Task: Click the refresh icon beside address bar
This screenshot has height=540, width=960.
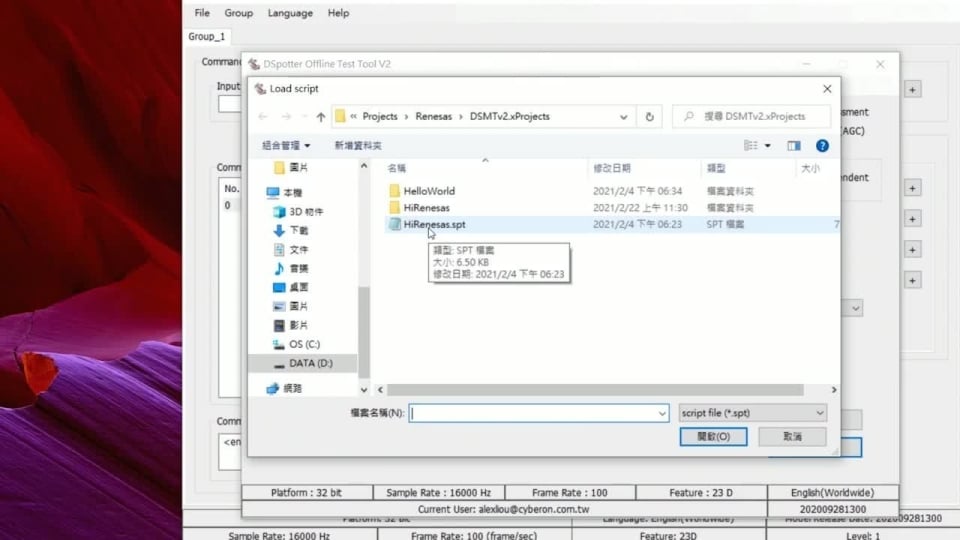Action: (x=650, y=116)
